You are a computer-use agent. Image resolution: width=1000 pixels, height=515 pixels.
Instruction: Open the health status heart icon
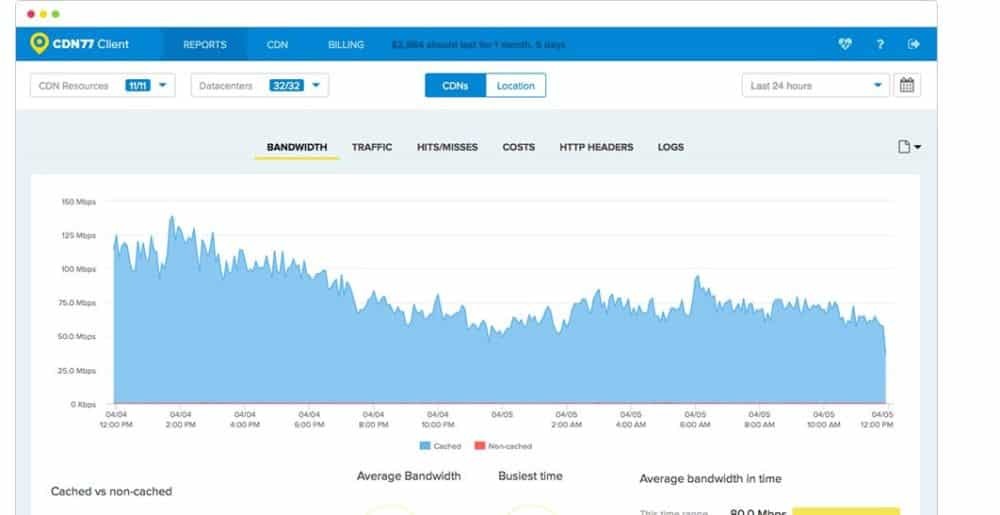[845, 44]
